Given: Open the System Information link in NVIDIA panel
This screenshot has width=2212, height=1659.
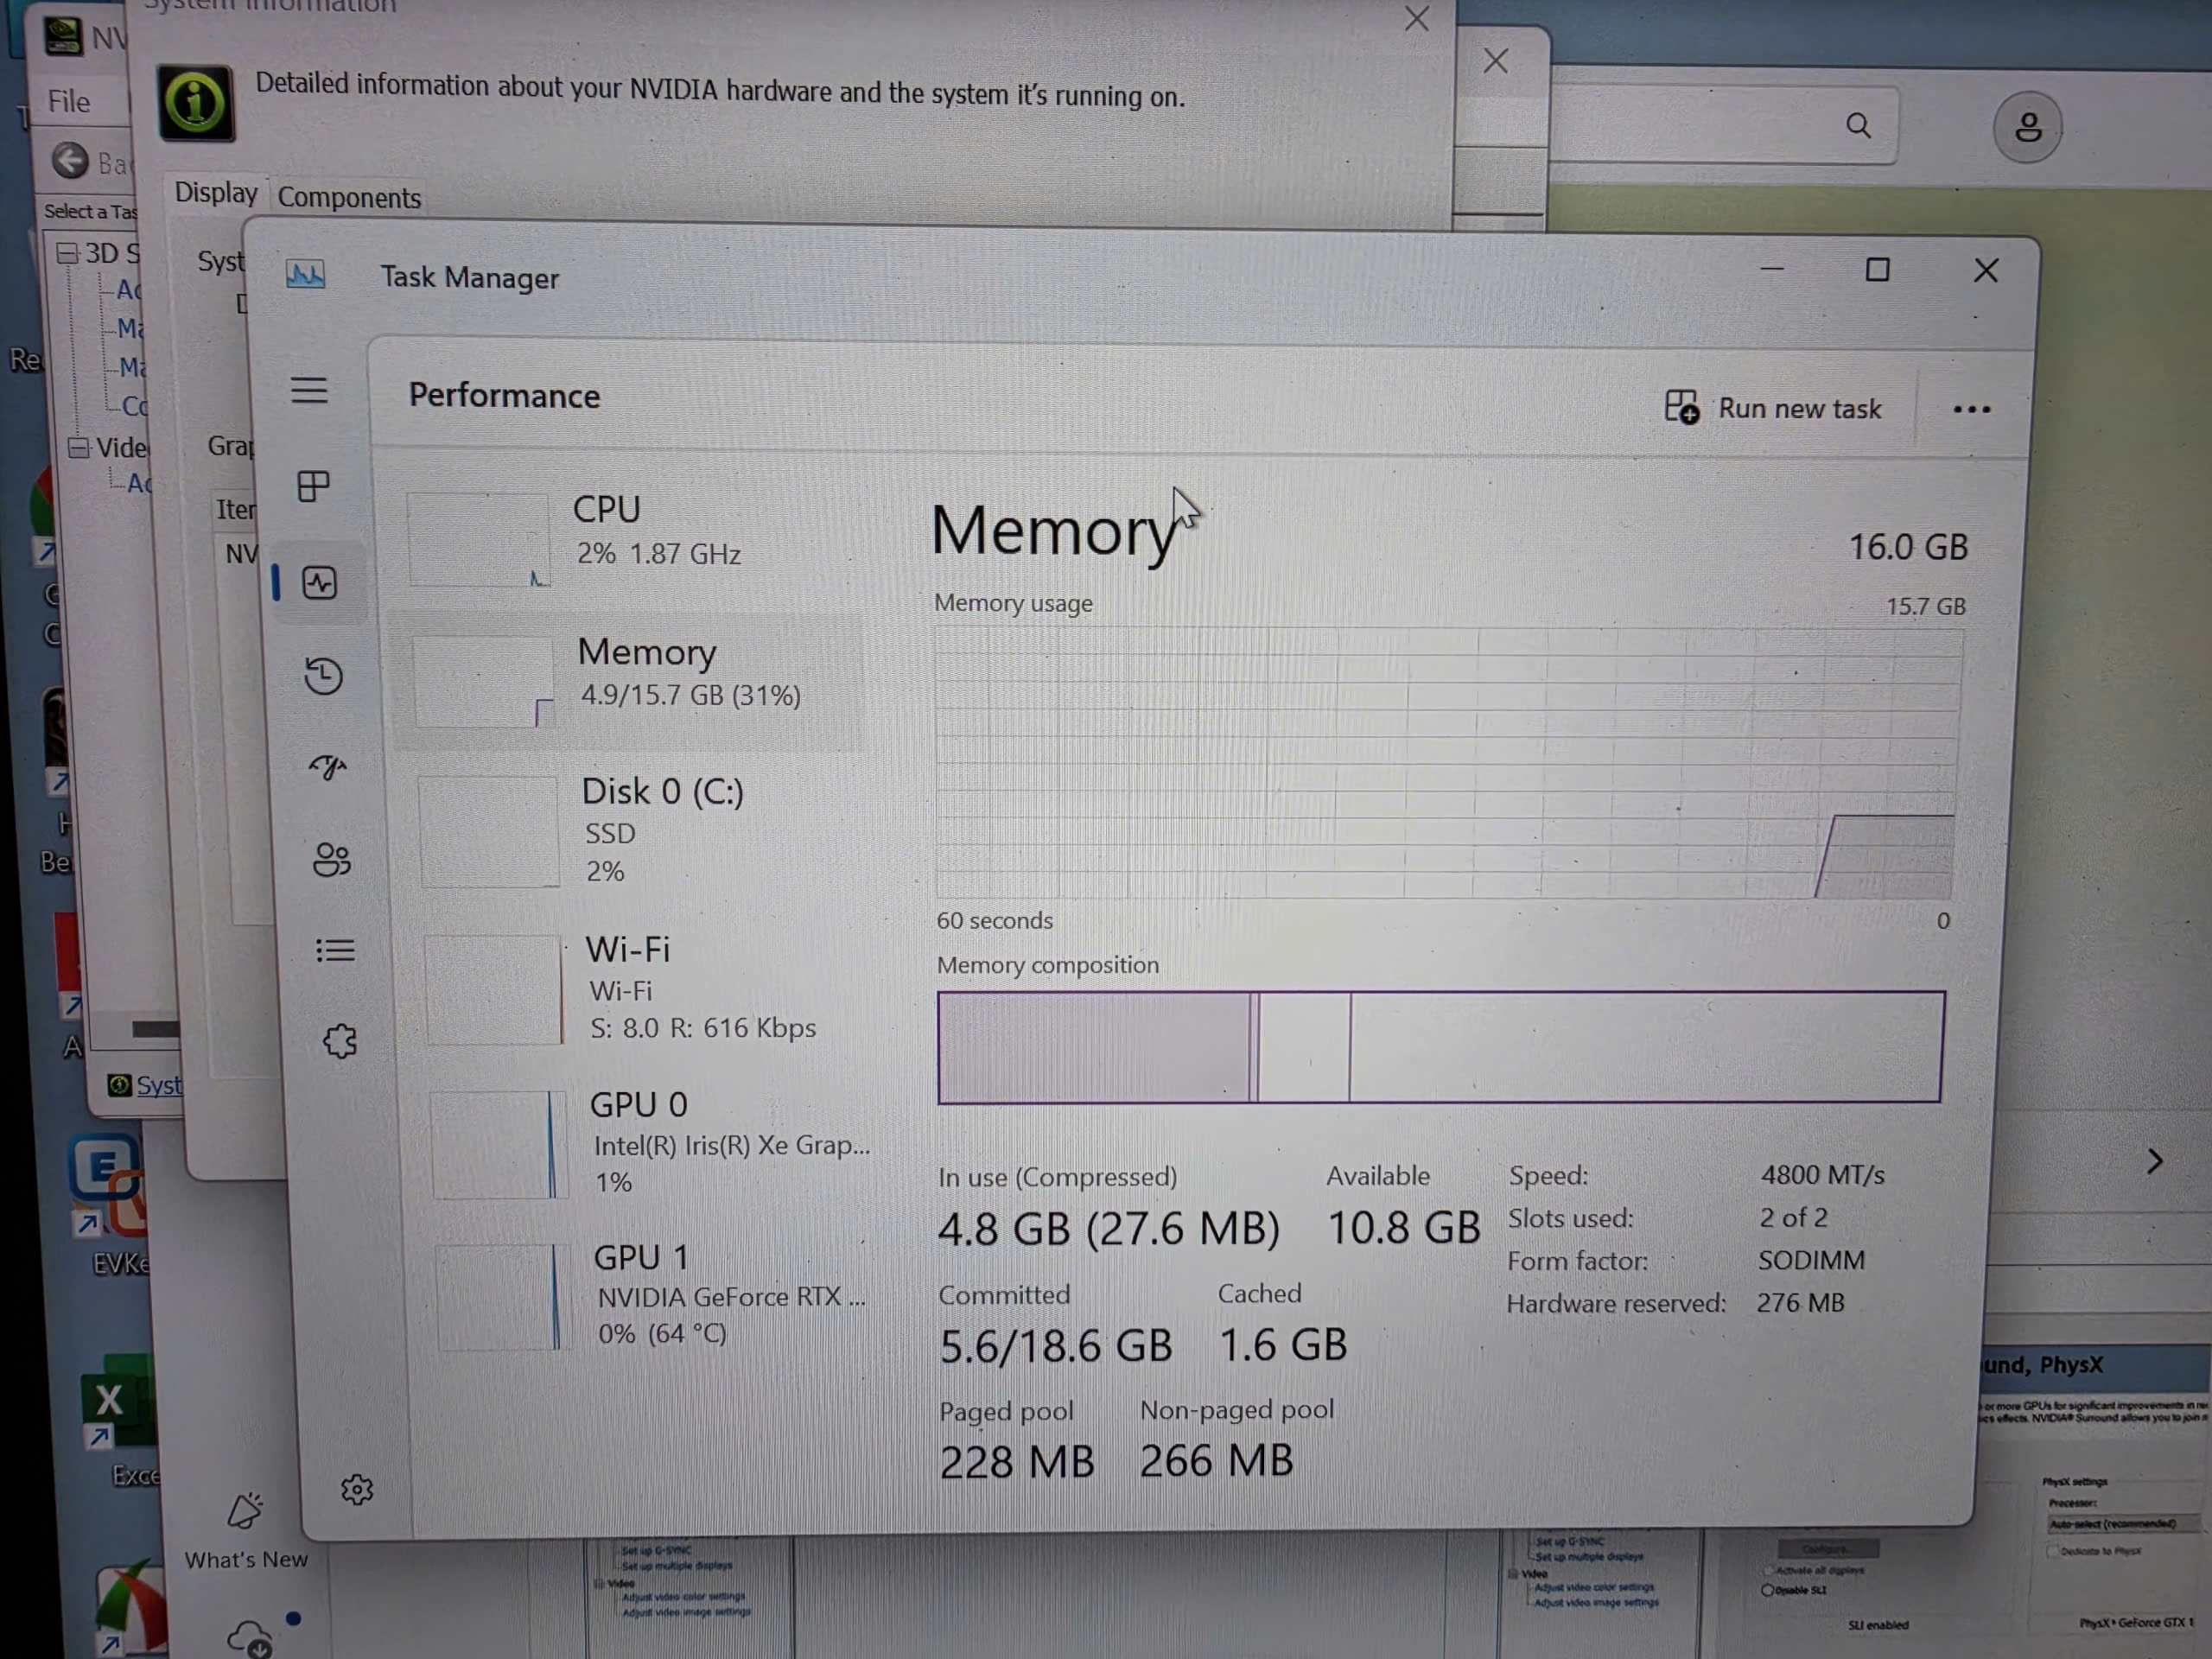Looking at the screenshot, I should (x=158, y=1085).
